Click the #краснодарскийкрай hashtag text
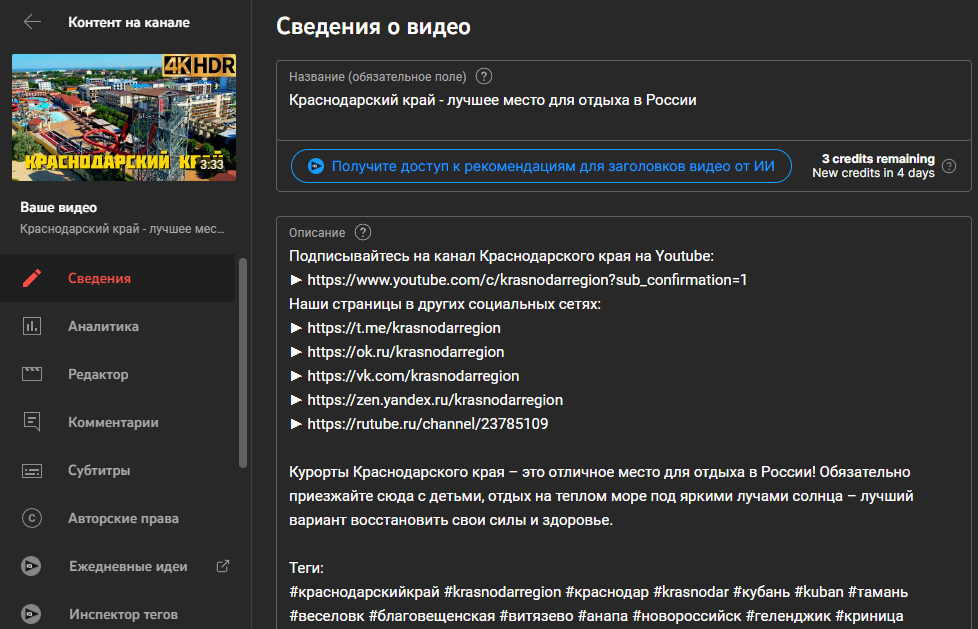This screenshot has width=978, height=629. point(363,591)
